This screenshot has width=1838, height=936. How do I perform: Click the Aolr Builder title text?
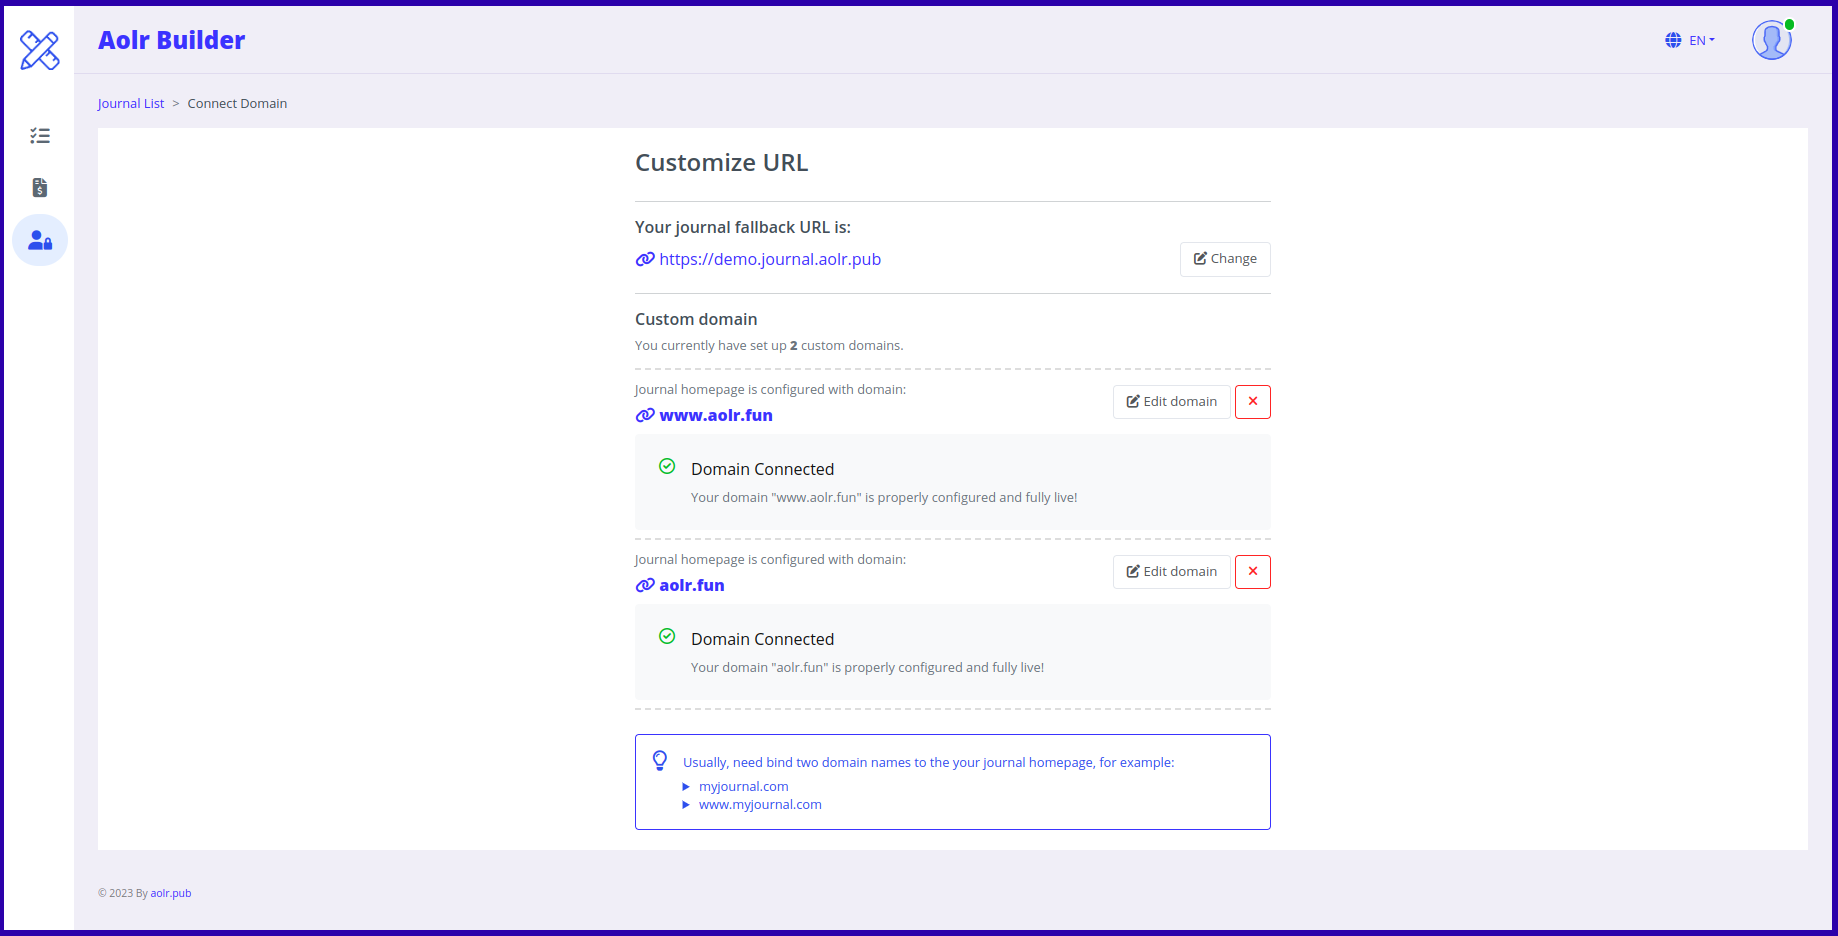pyautogui.click(x=171, y=41)
